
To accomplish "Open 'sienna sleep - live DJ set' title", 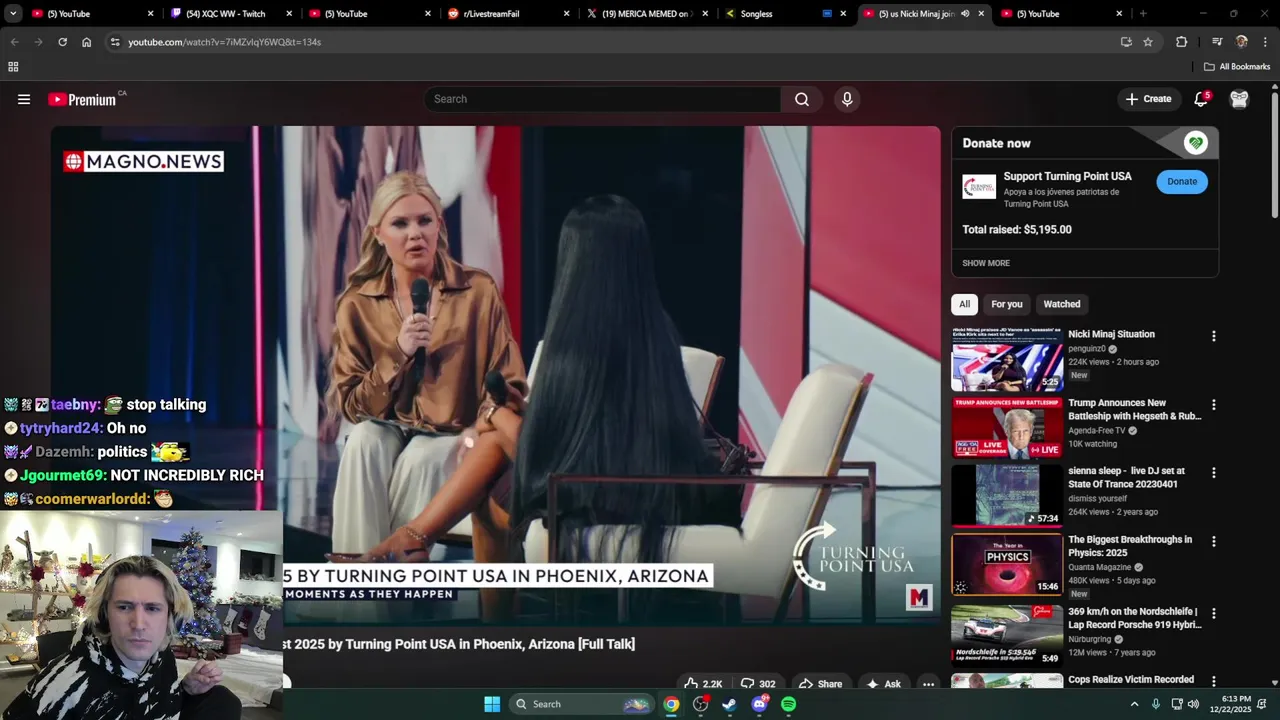I will [1127, 477].
